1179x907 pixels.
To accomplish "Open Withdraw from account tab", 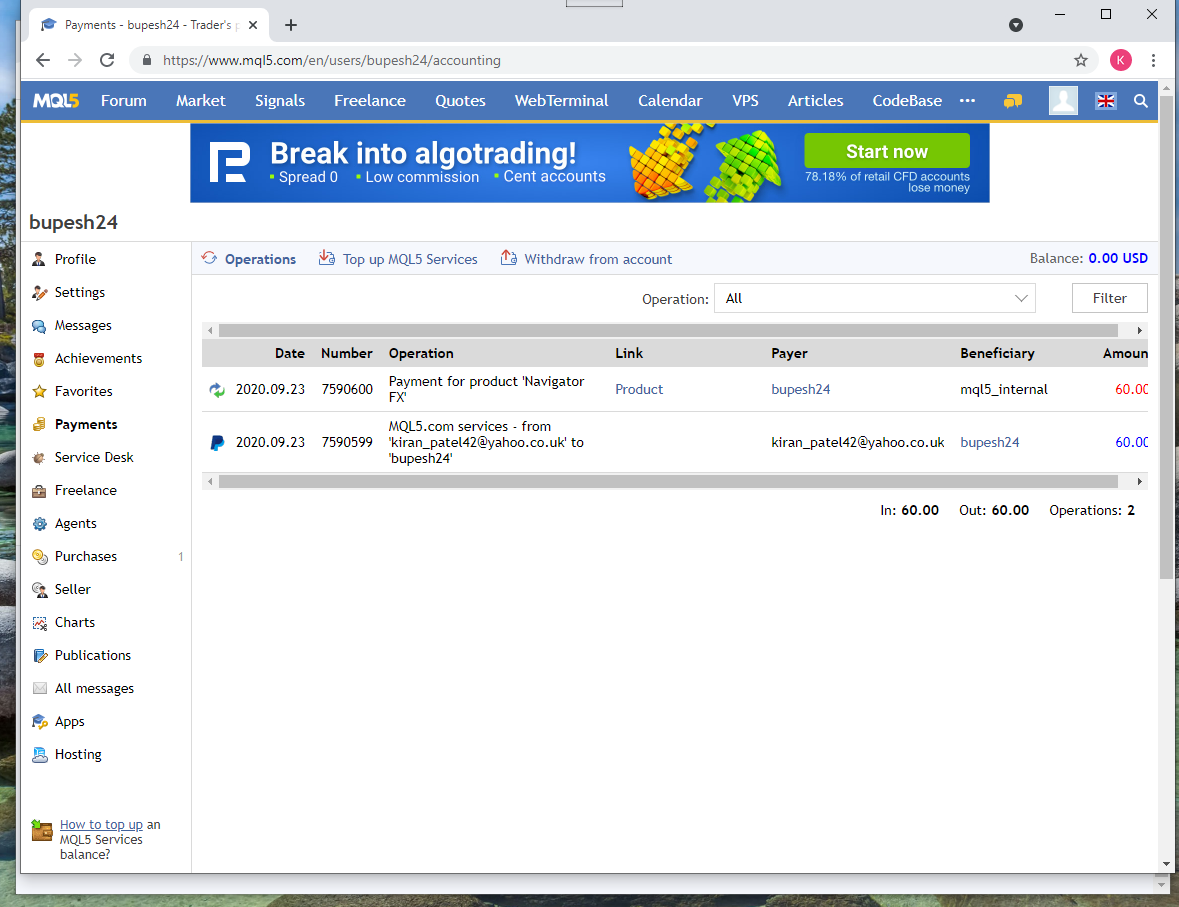I will [x=586, y=259].
